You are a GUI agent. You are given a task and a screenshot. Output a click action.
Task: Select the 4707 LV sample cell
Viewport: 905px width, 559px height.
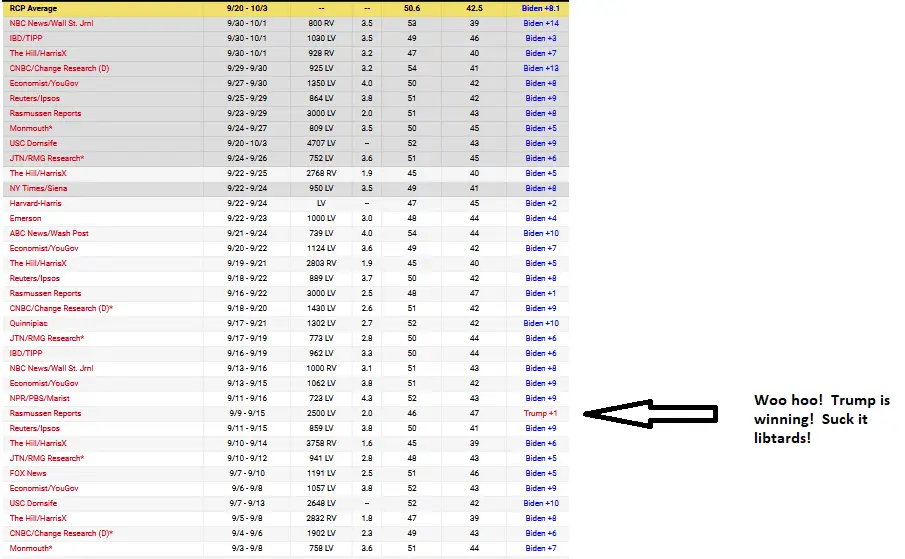pyautogui.click(x=321, y=143)
